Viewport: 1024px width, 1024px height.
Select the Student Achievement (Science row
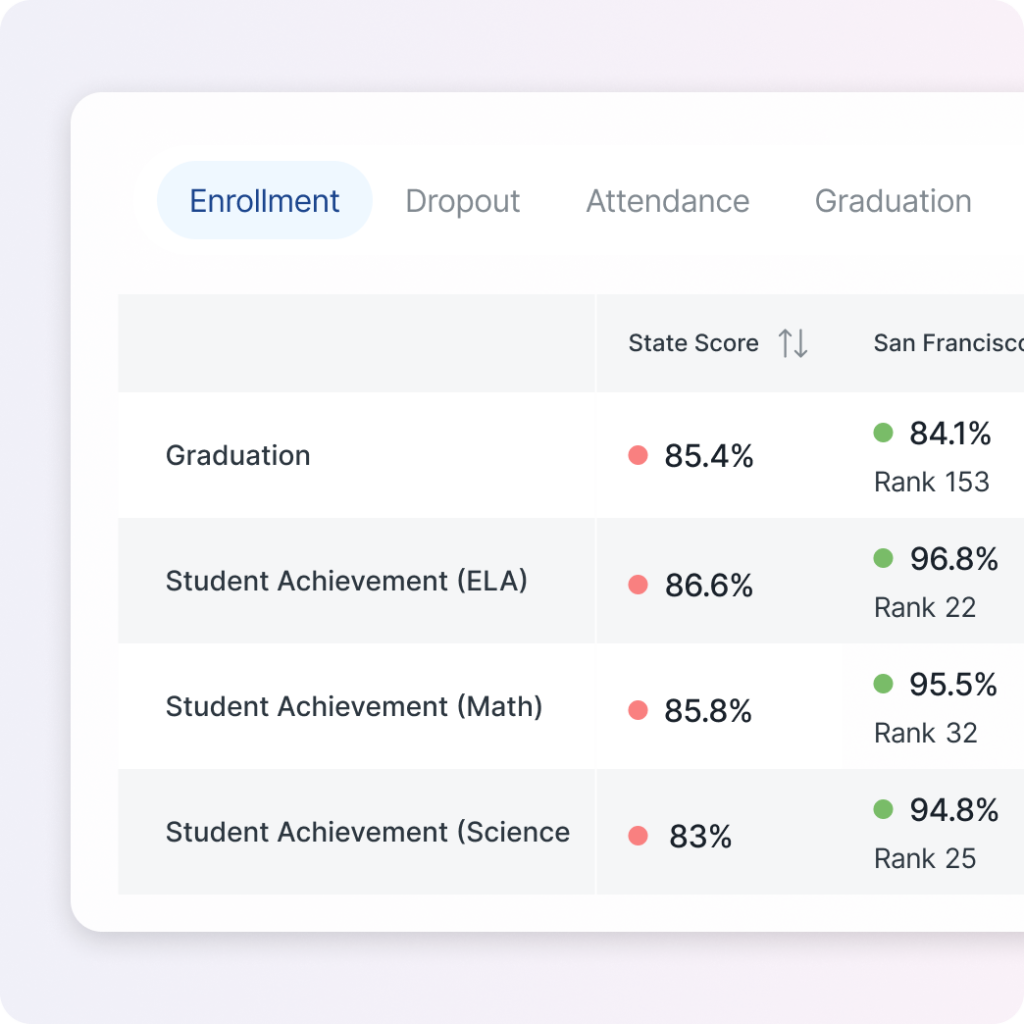367,832
